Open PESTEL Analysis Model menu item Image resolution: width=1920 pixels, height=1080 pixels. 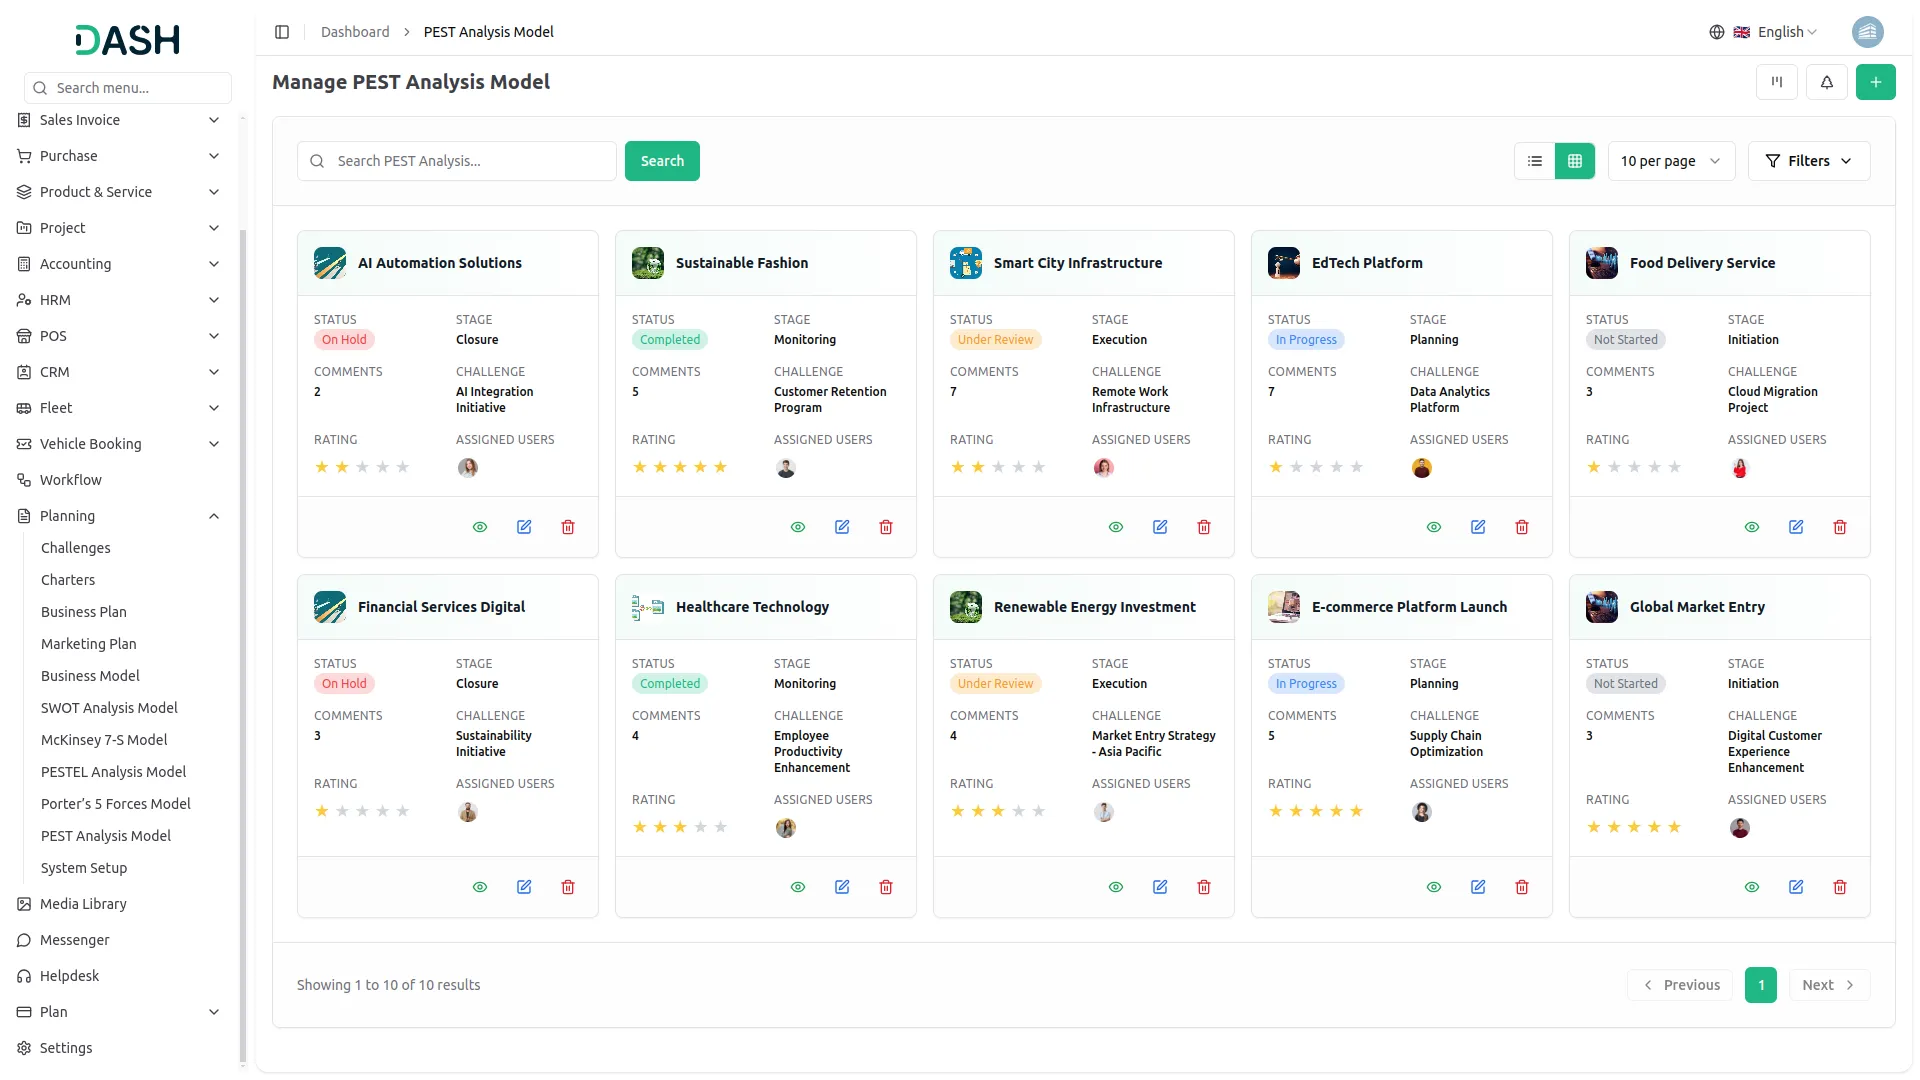[113, 772]
